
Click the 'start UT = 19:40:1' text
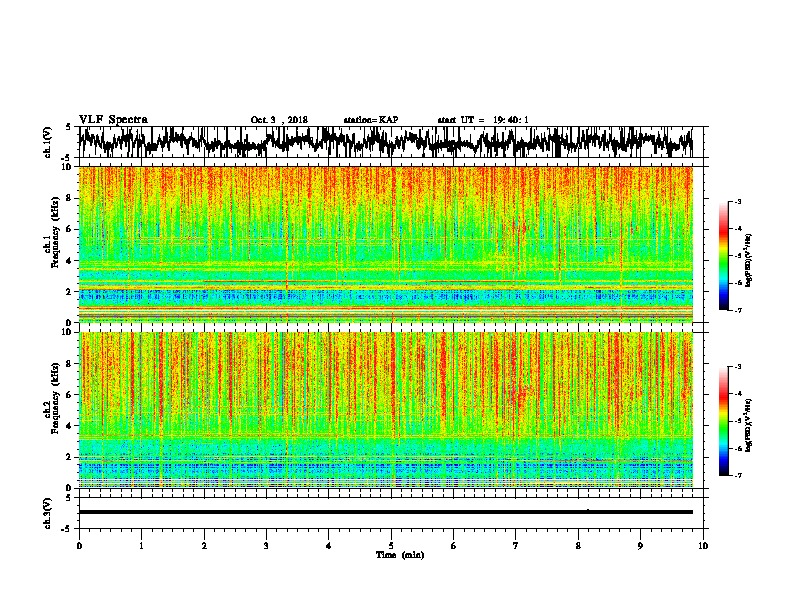[x=483, y=120]
